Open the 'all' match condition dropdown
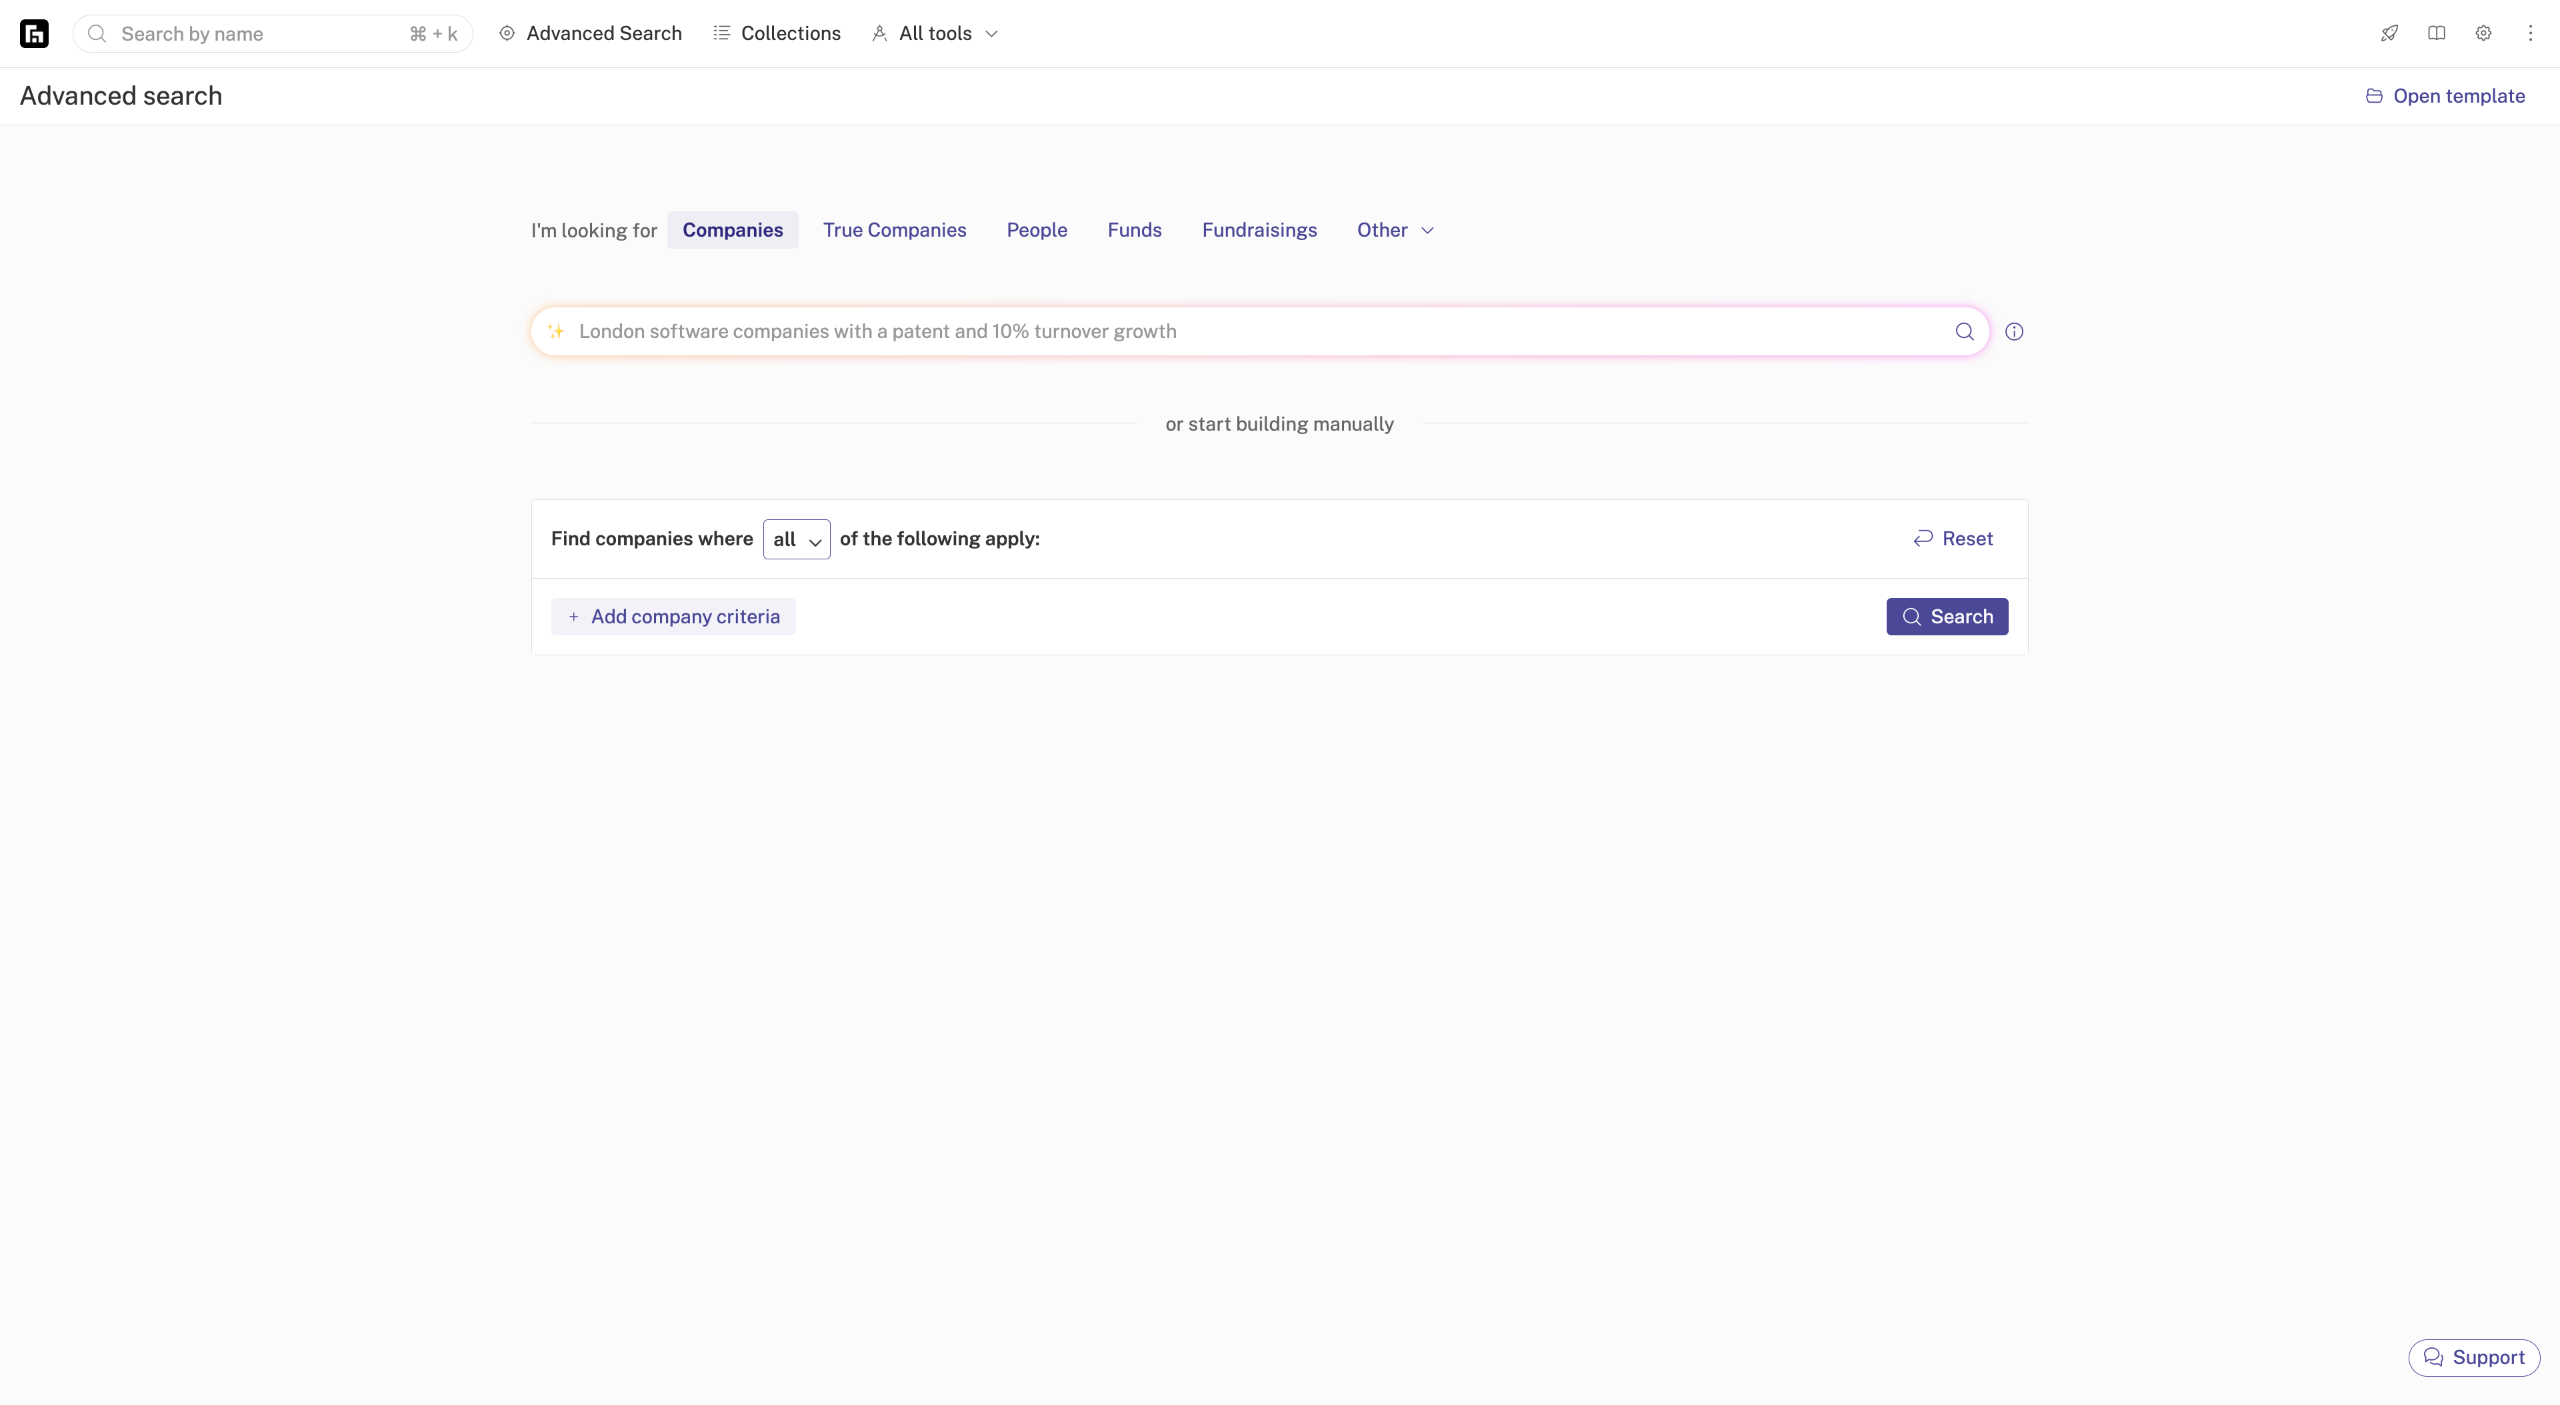This screenshot has height=1405, width=2560. [796, 539]
